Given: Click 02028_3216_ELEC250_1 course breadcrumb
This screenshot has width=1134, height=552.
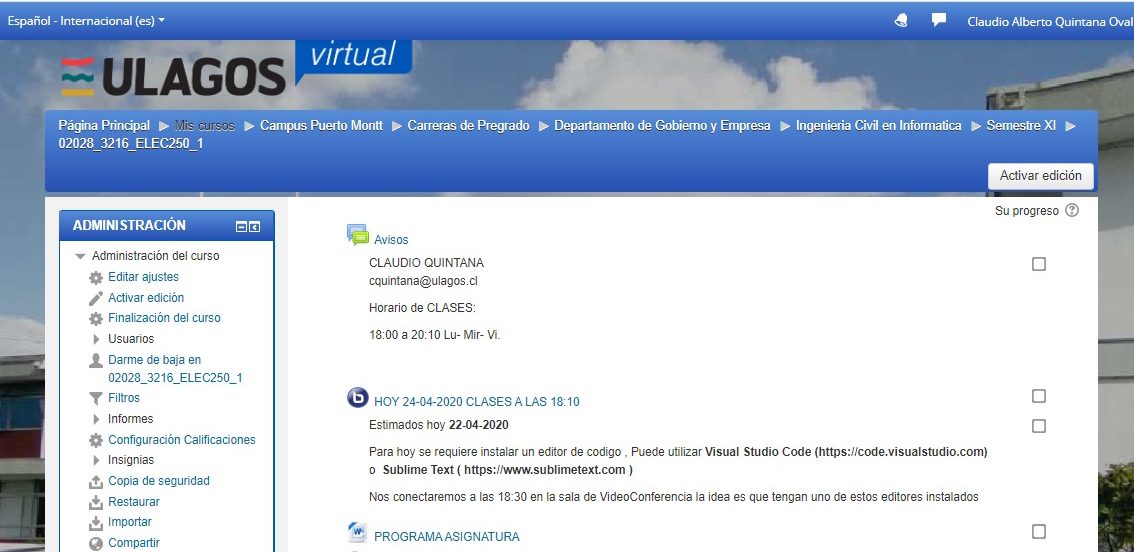Looking at the screenshot, I should 131,143.
